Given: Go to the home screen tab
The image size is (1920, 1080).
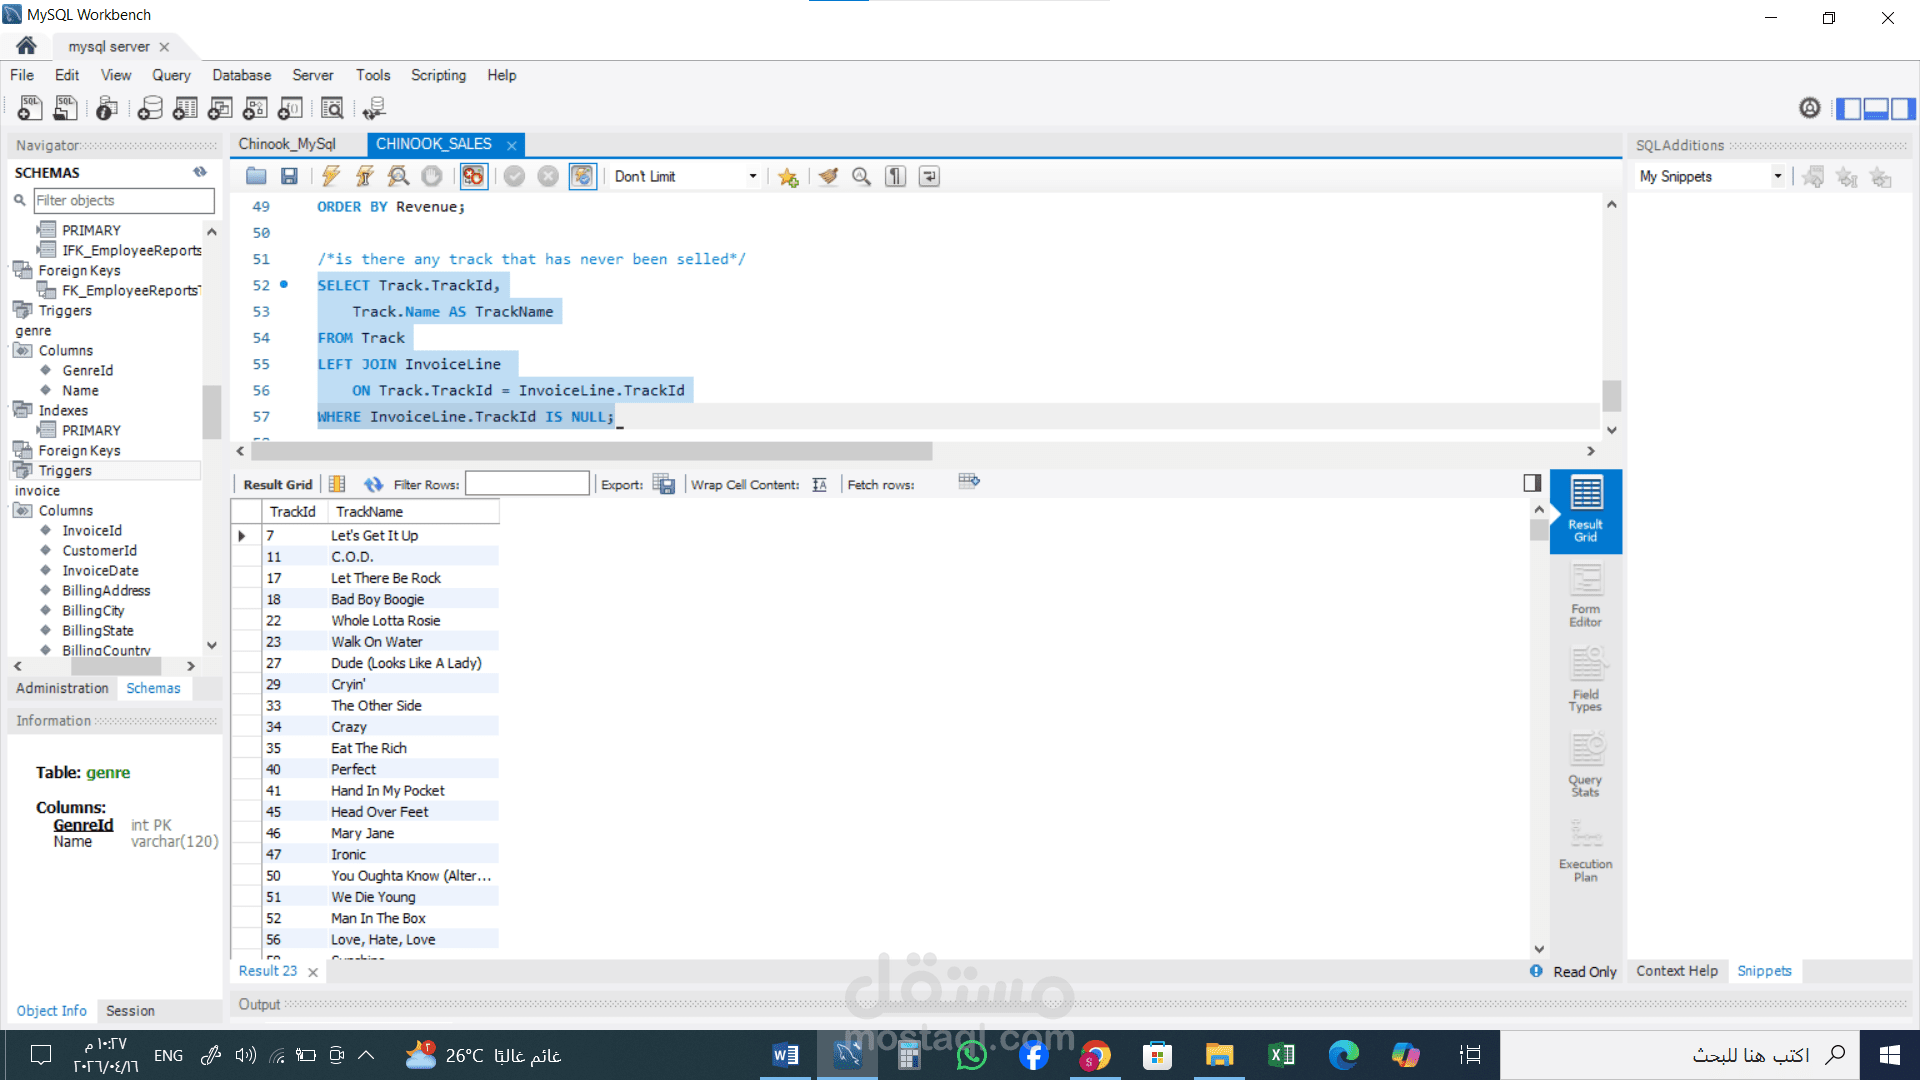Looking at the screenshot, I should click(x=27, y=46).
